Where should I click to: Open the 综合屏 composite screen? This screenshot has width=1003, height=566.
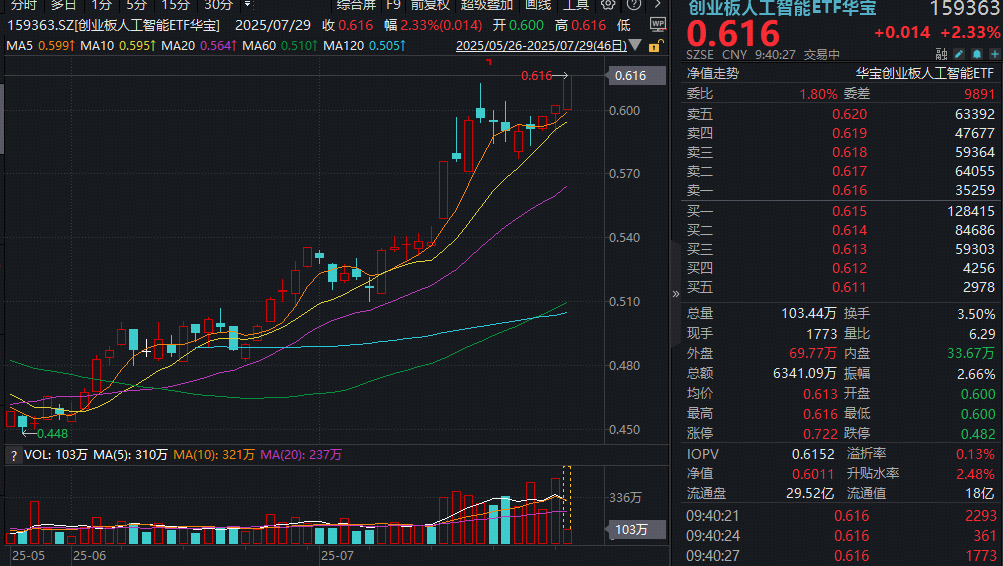click(356, 4)
